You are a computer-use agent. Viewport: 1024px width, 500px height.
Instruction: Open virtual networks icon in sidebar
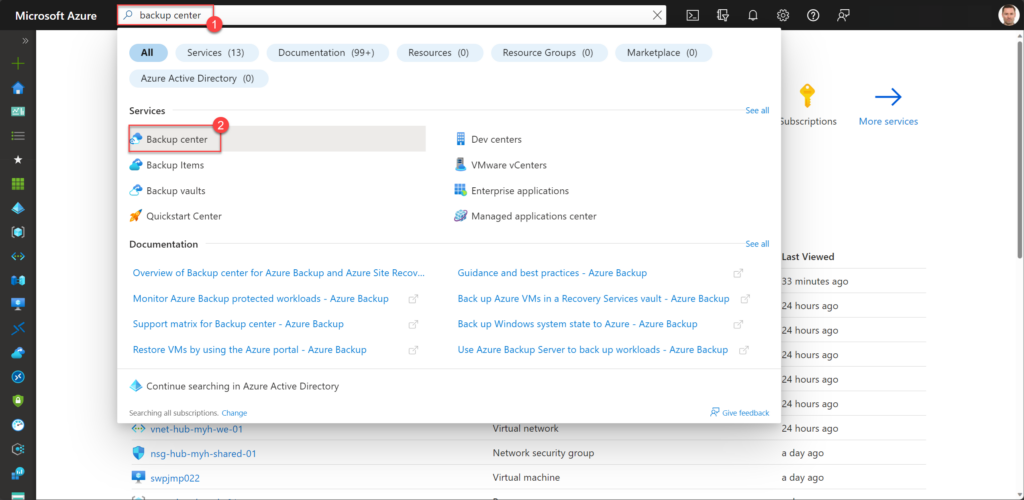(18, 256)
